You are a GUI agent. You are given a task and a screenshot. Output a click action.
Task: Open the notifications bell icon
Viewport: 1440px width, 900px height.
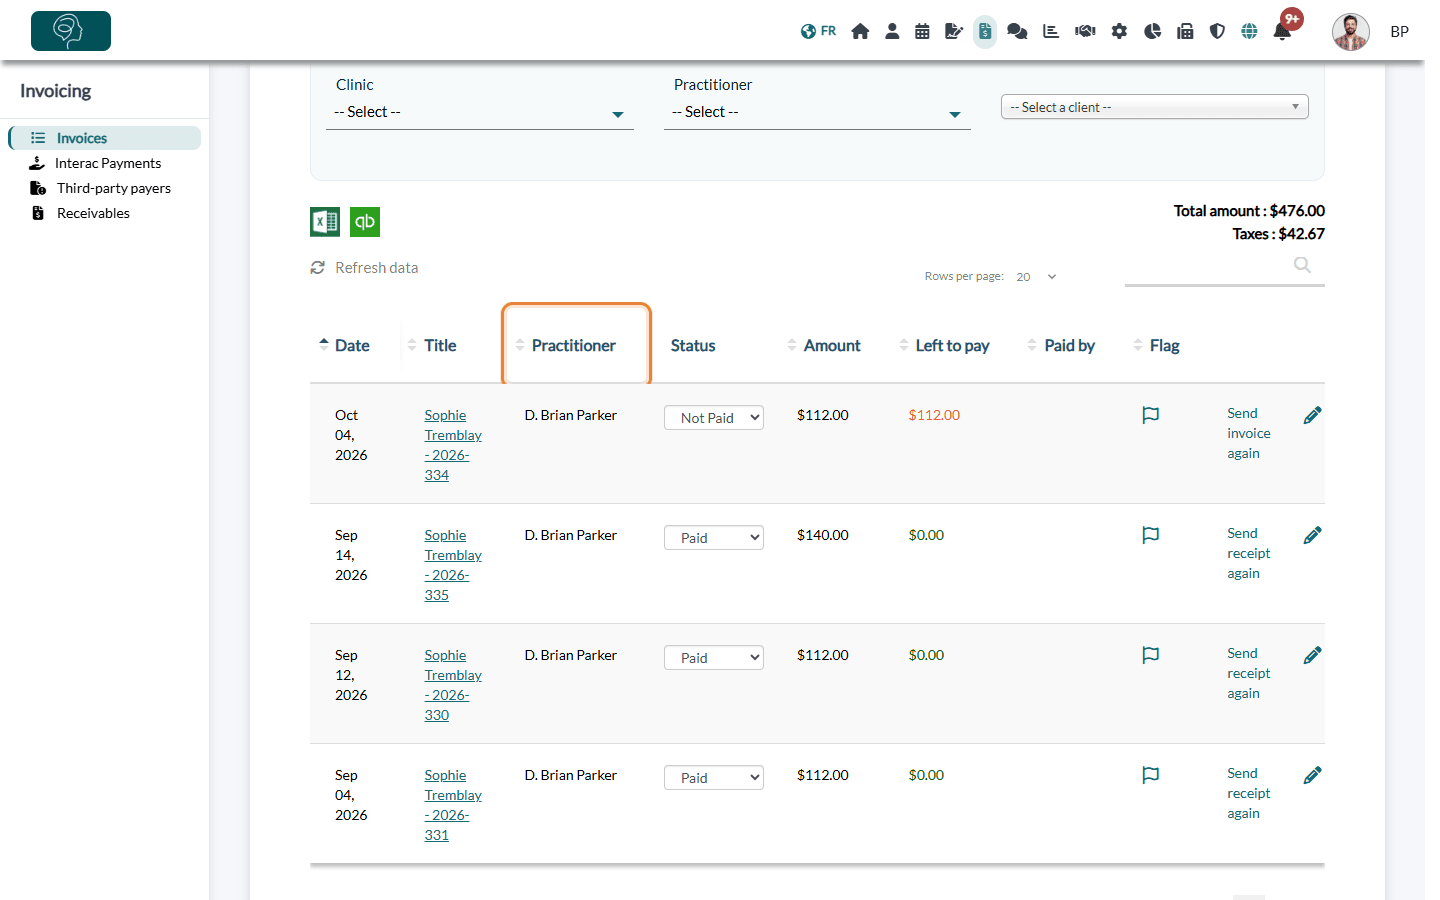[x=1282, y=31]
